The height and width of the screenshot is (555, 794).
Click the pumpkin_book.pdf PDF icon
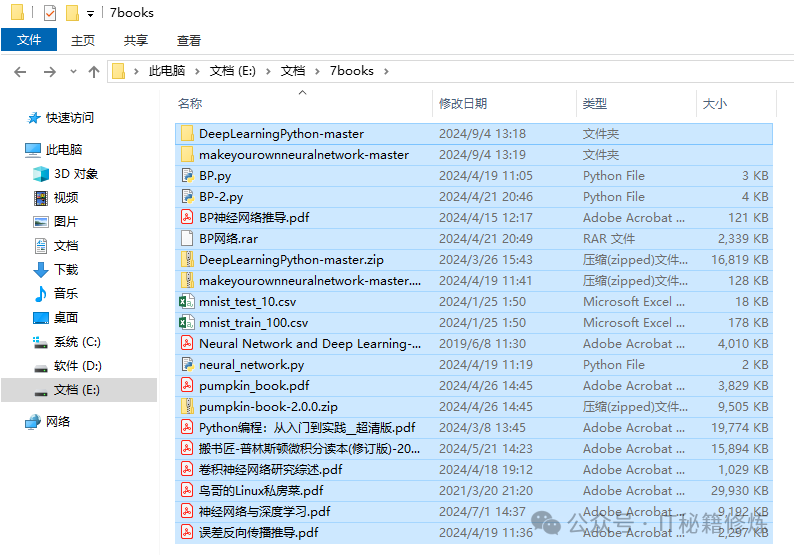point(186,386)
